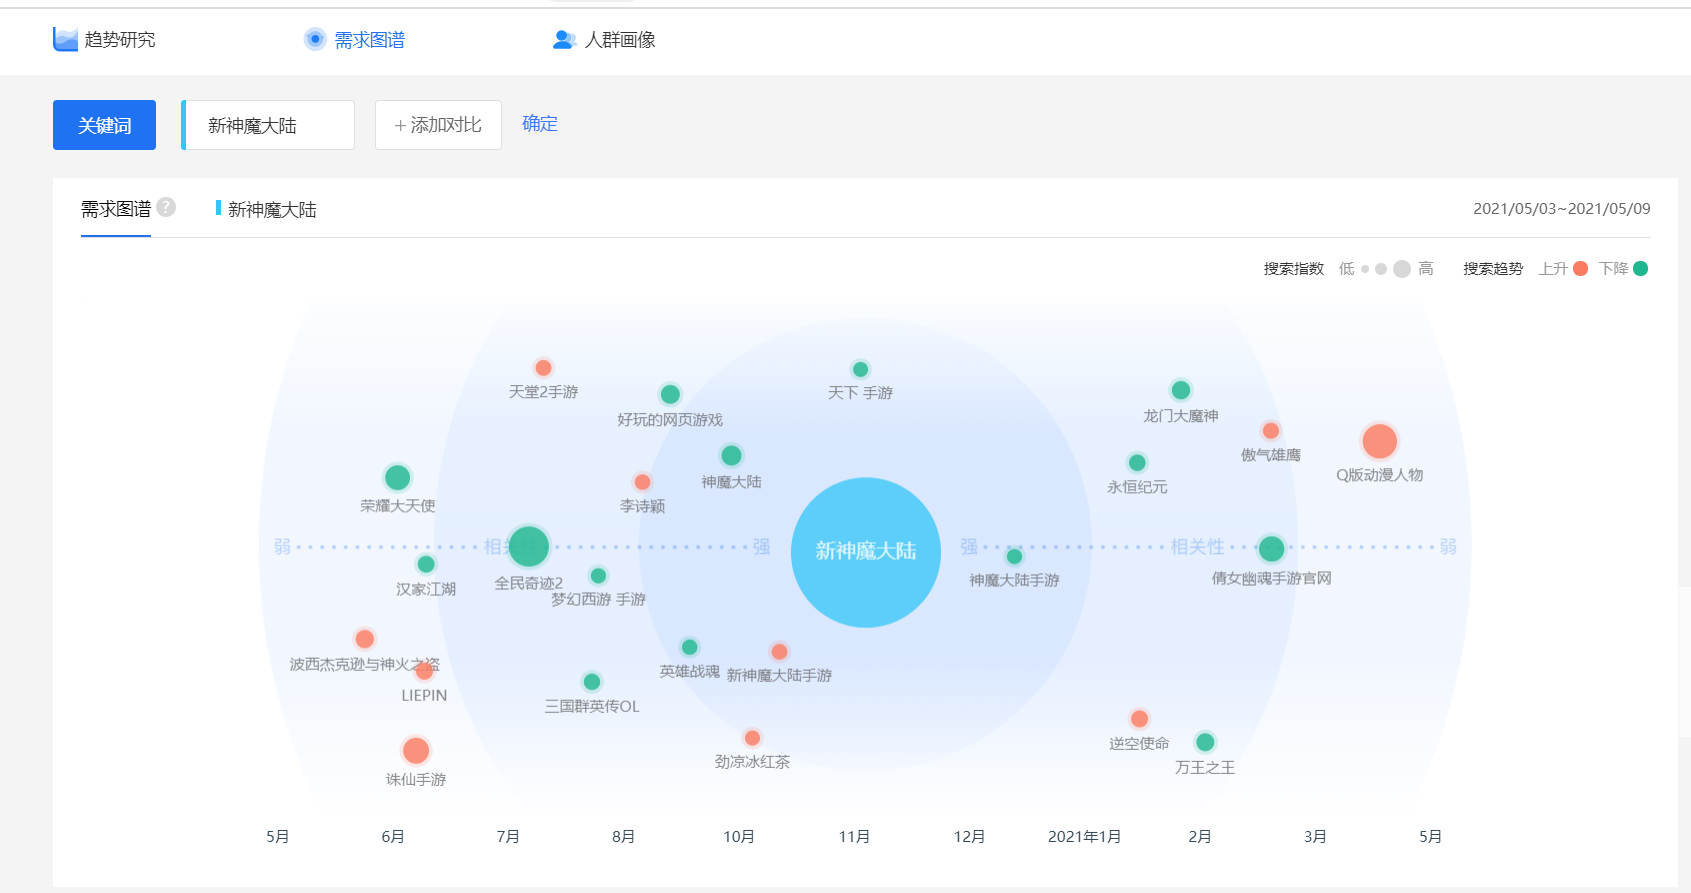Click the 波西杰克逊与神火之盗 bubble
The height and width of the screenshot is (893, 1691).
coord(365,639)
